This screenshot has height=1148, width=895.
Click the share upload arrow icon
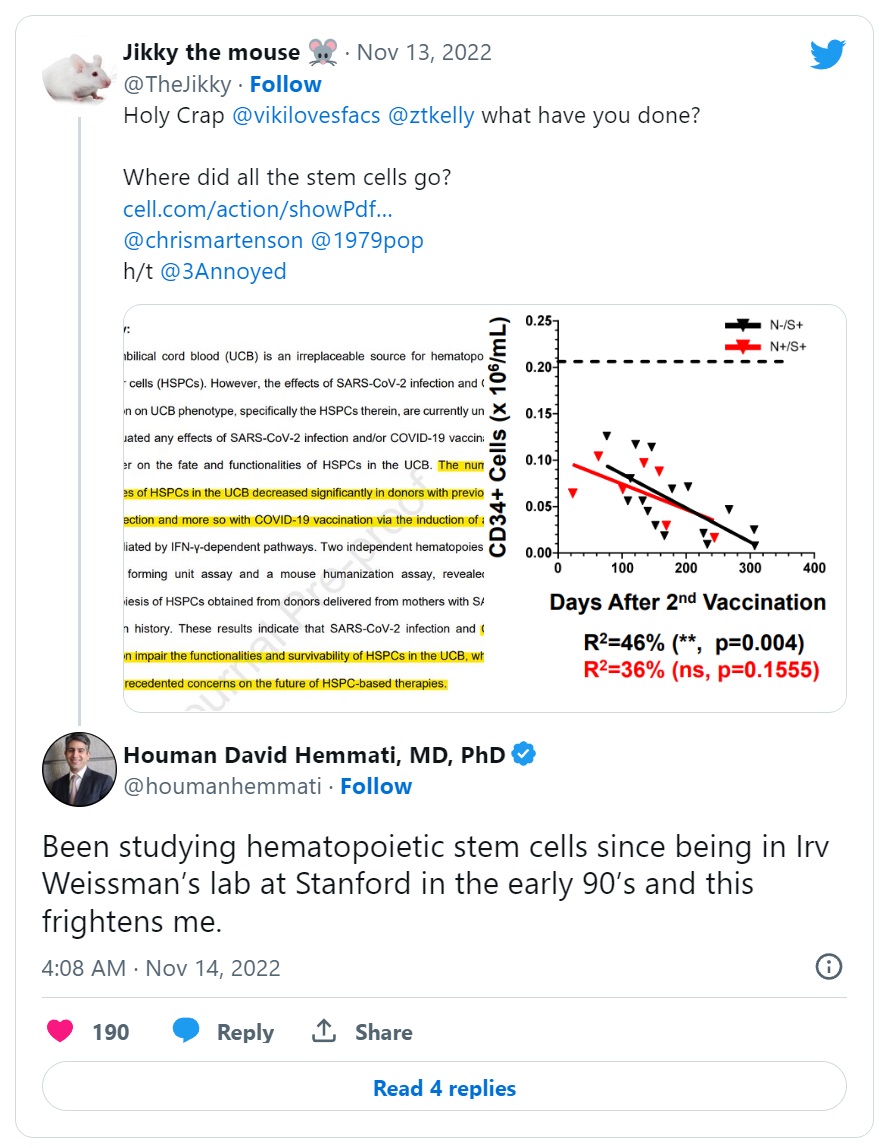coord(324,1031)
